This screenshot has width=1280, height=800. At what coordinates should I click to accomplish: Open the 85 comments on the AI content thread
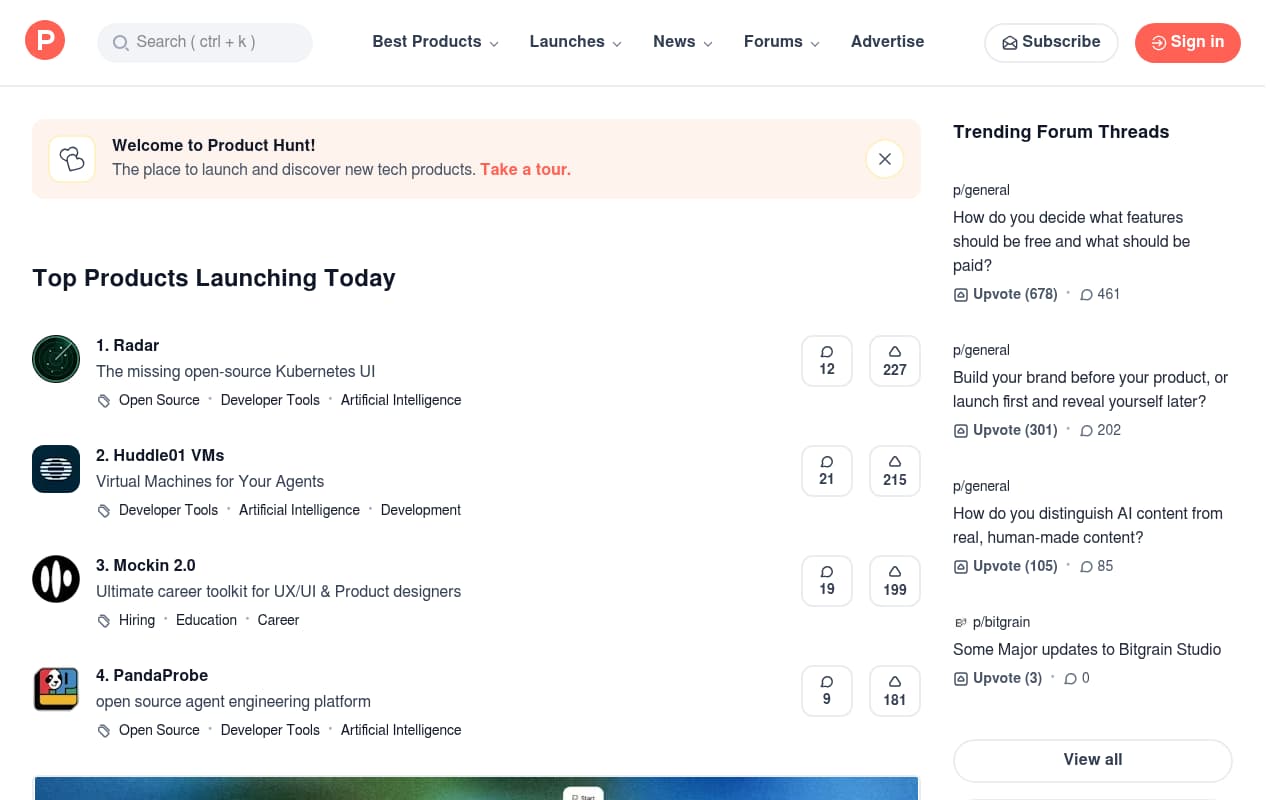(1096, 566)
